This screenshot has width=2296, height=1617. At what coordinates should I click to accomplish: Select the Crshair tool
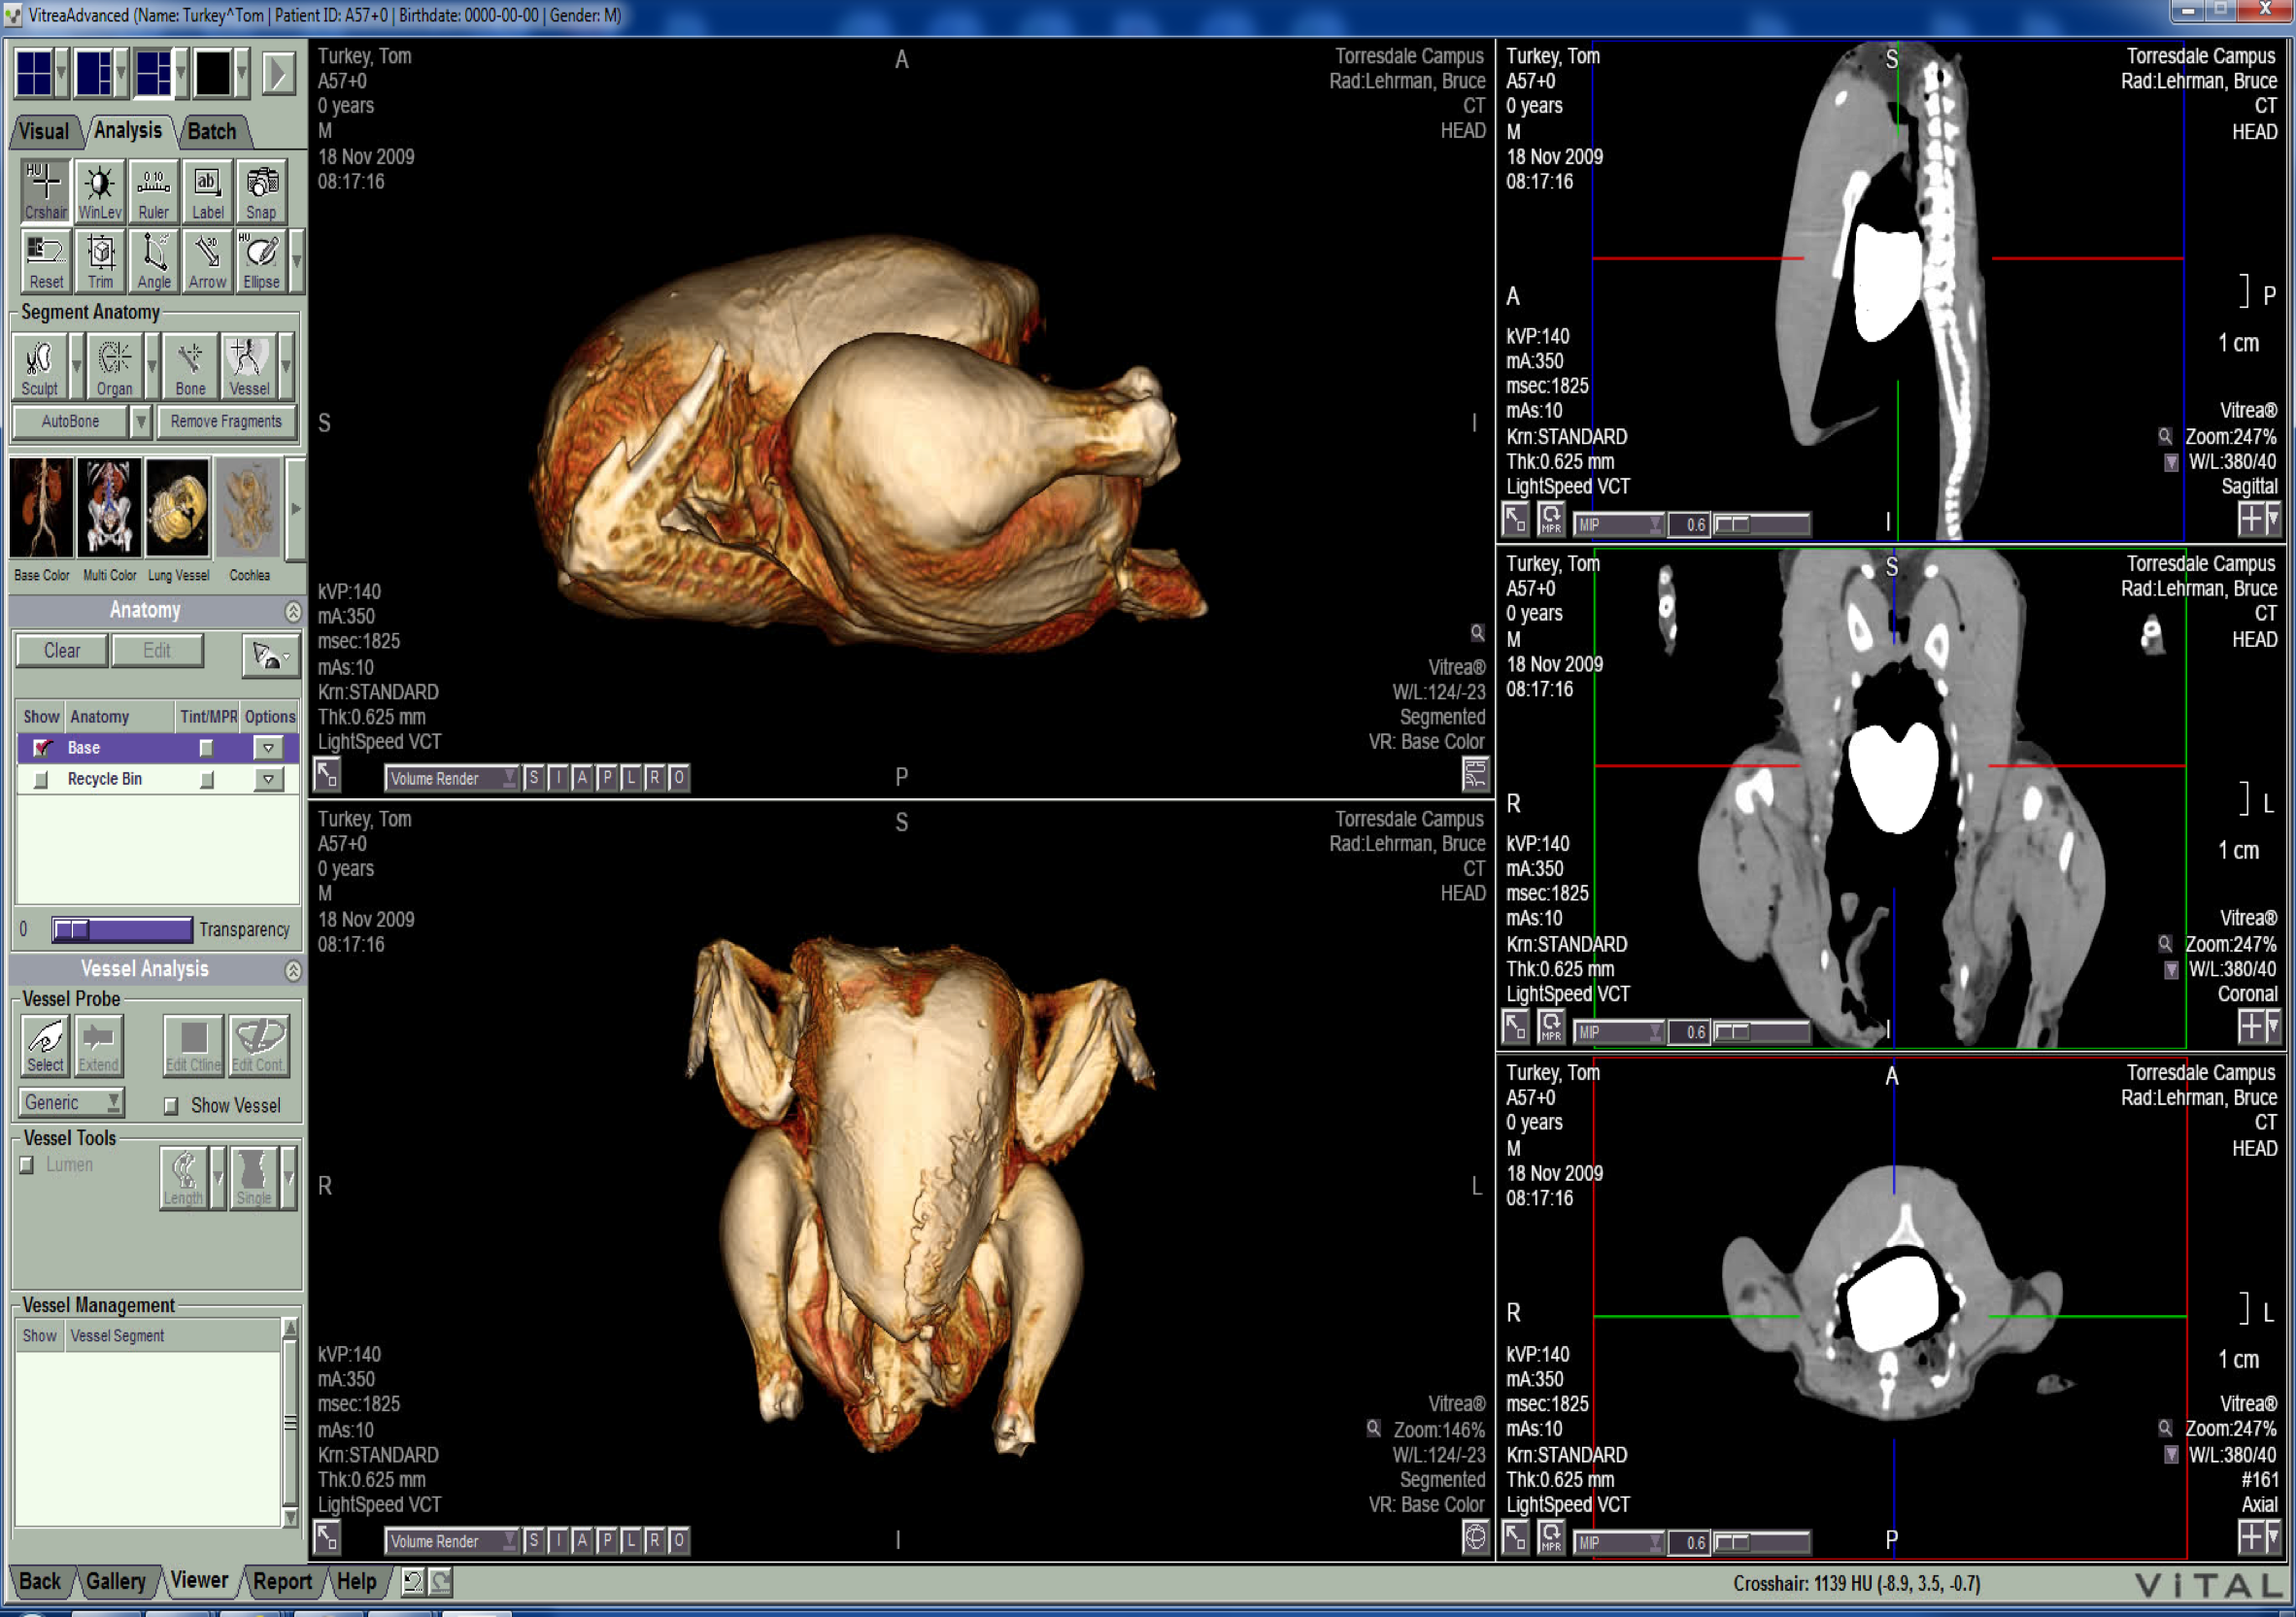(45, 190)
